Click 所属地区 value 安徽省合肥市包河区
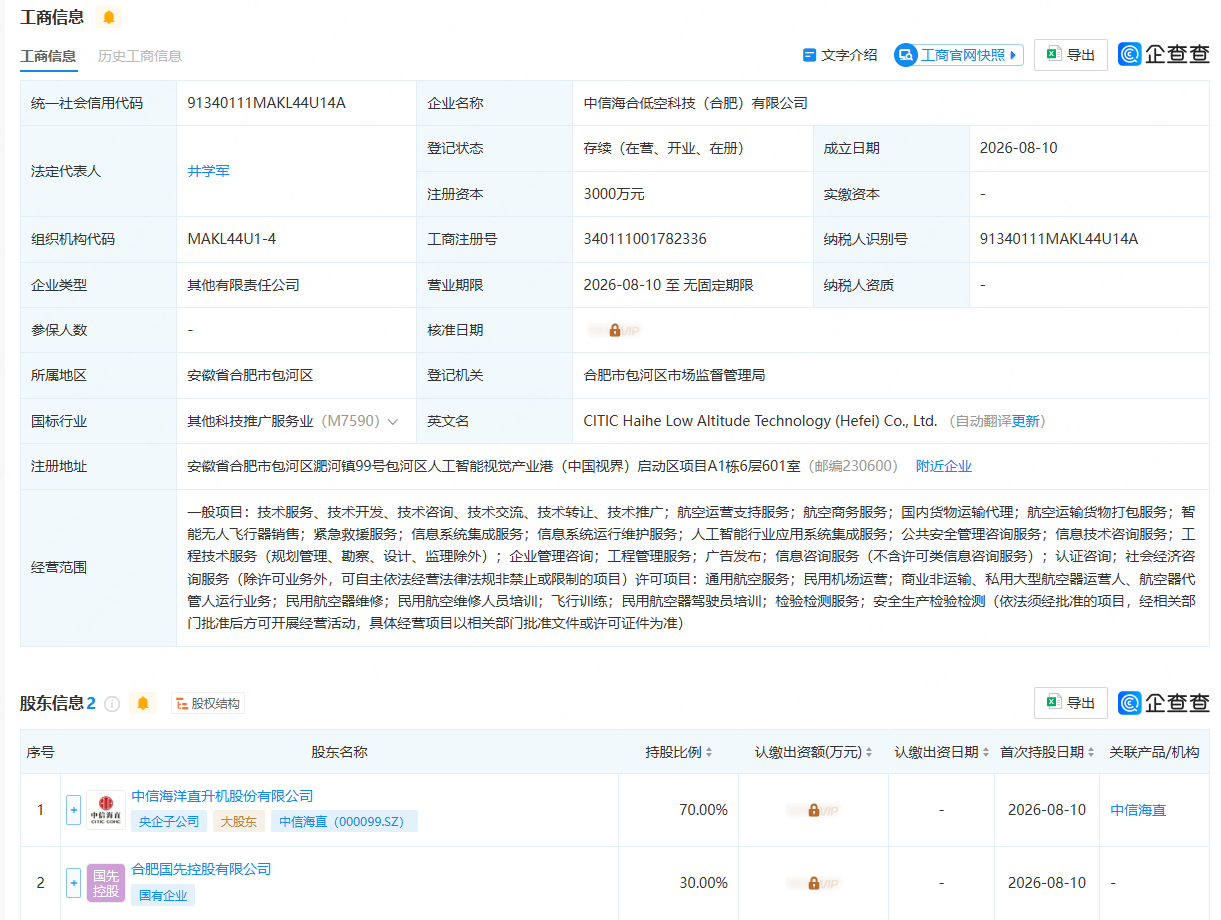This screenshot has width=1221, height=920. [251, 375]
